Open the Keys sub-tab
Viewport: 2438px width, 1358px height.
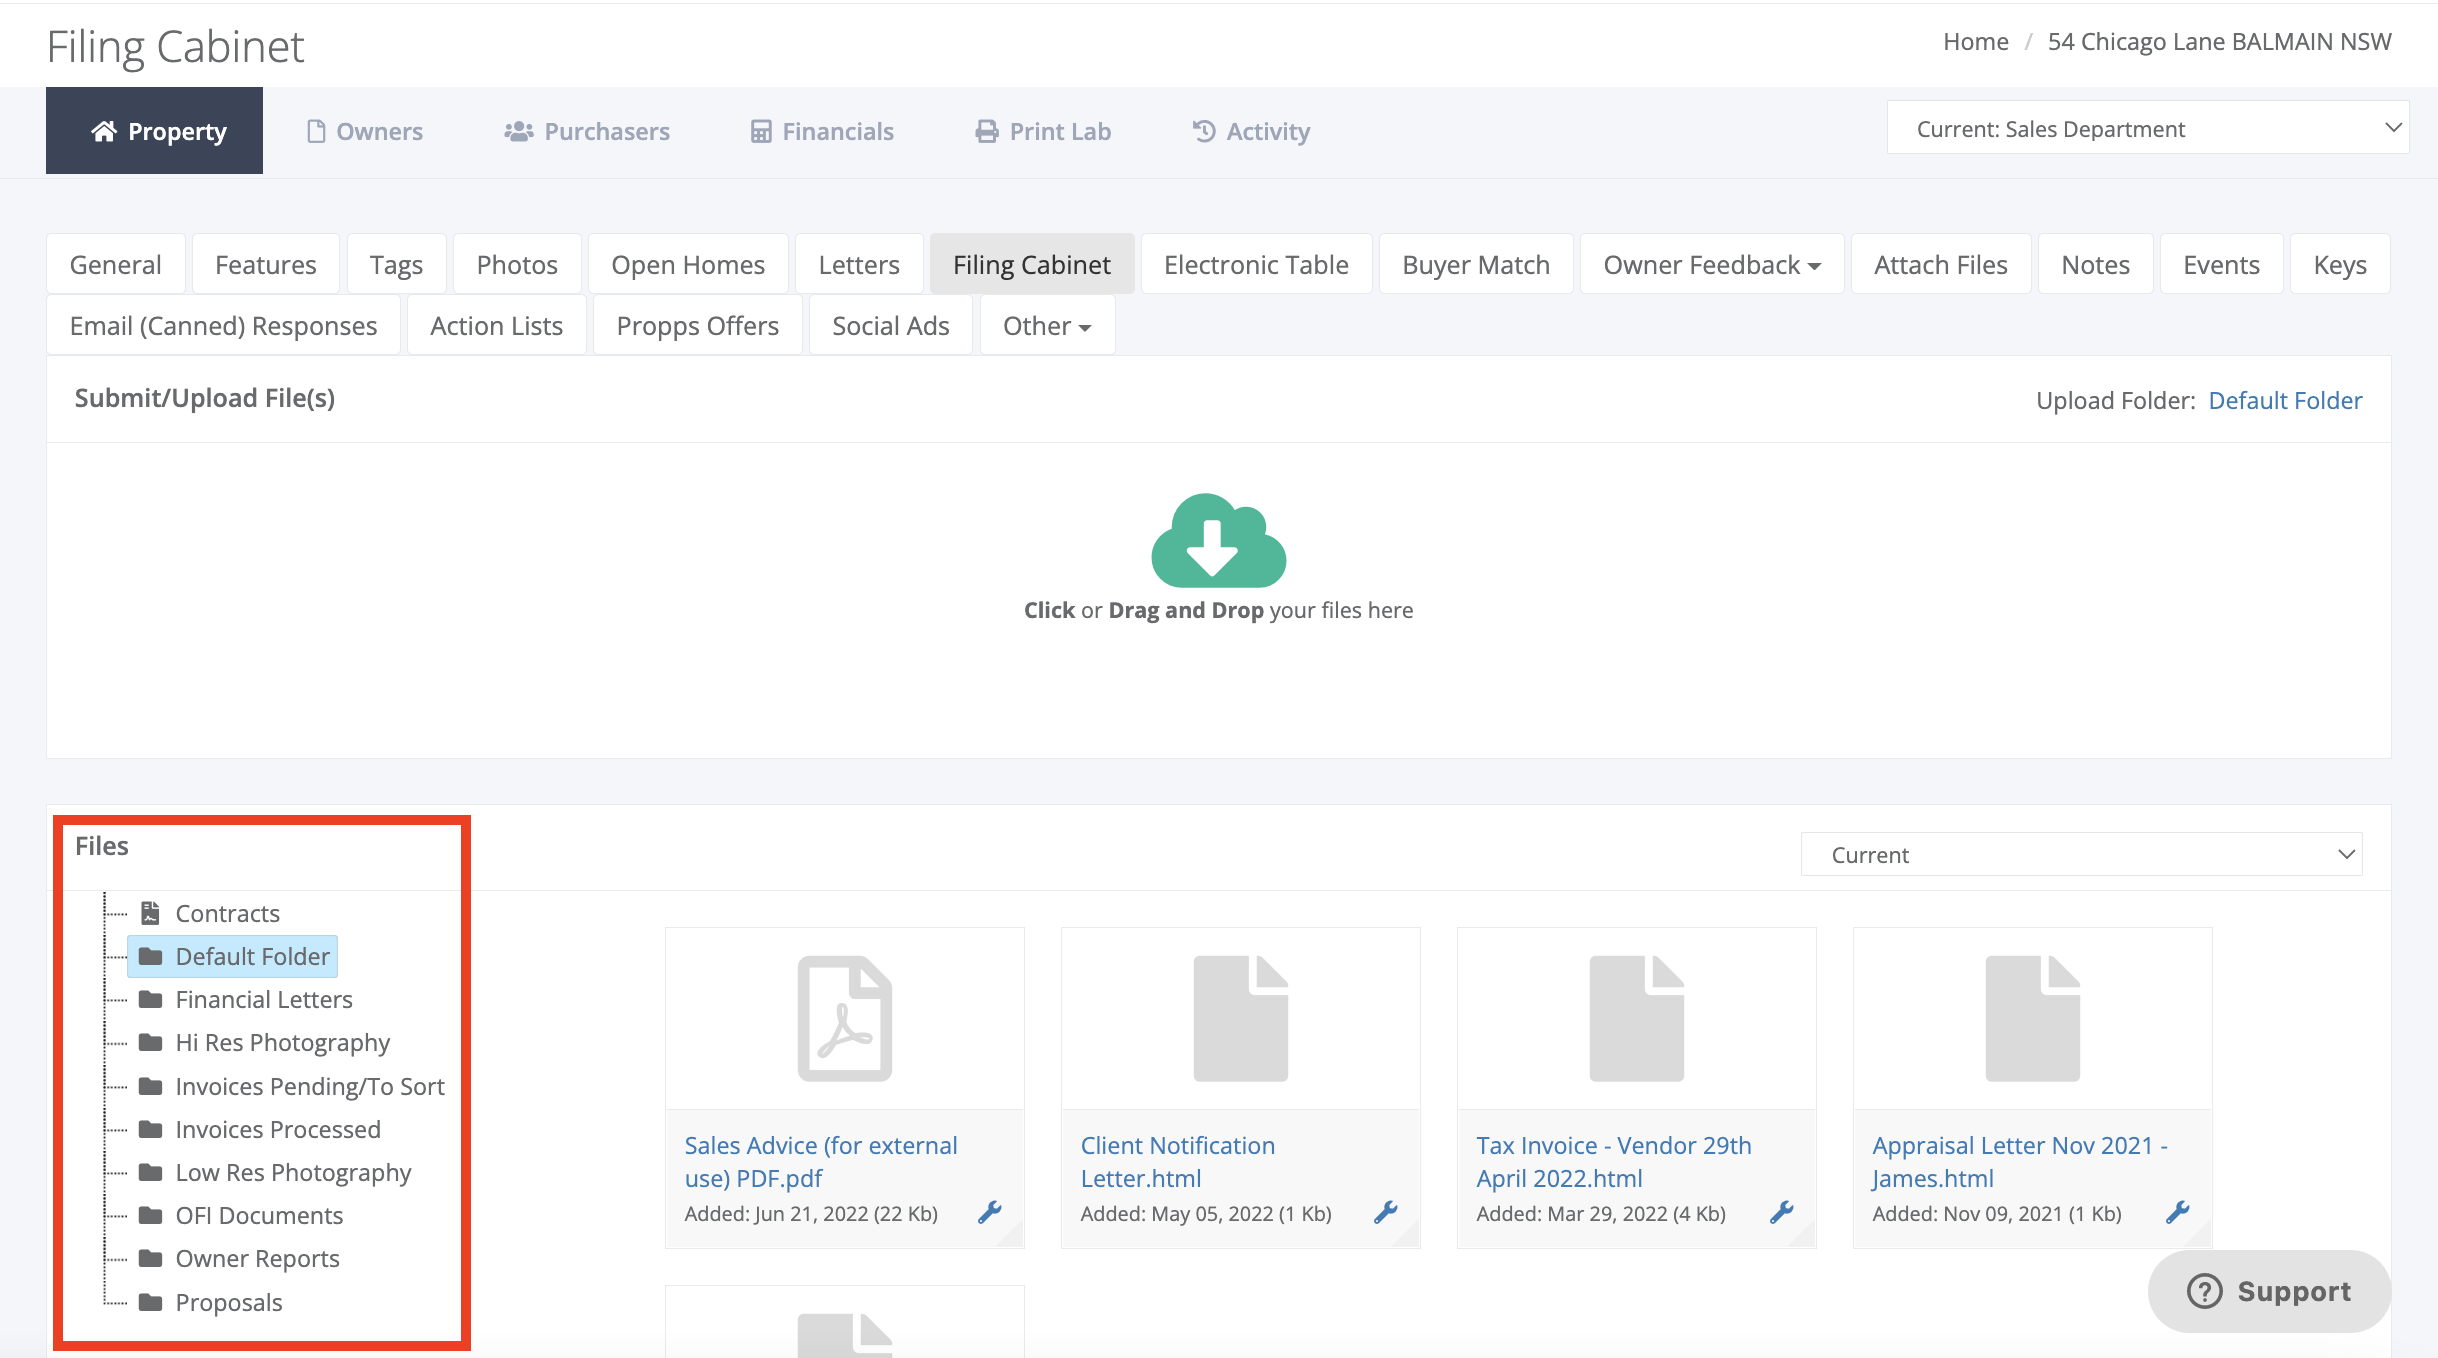(2340, 264)
